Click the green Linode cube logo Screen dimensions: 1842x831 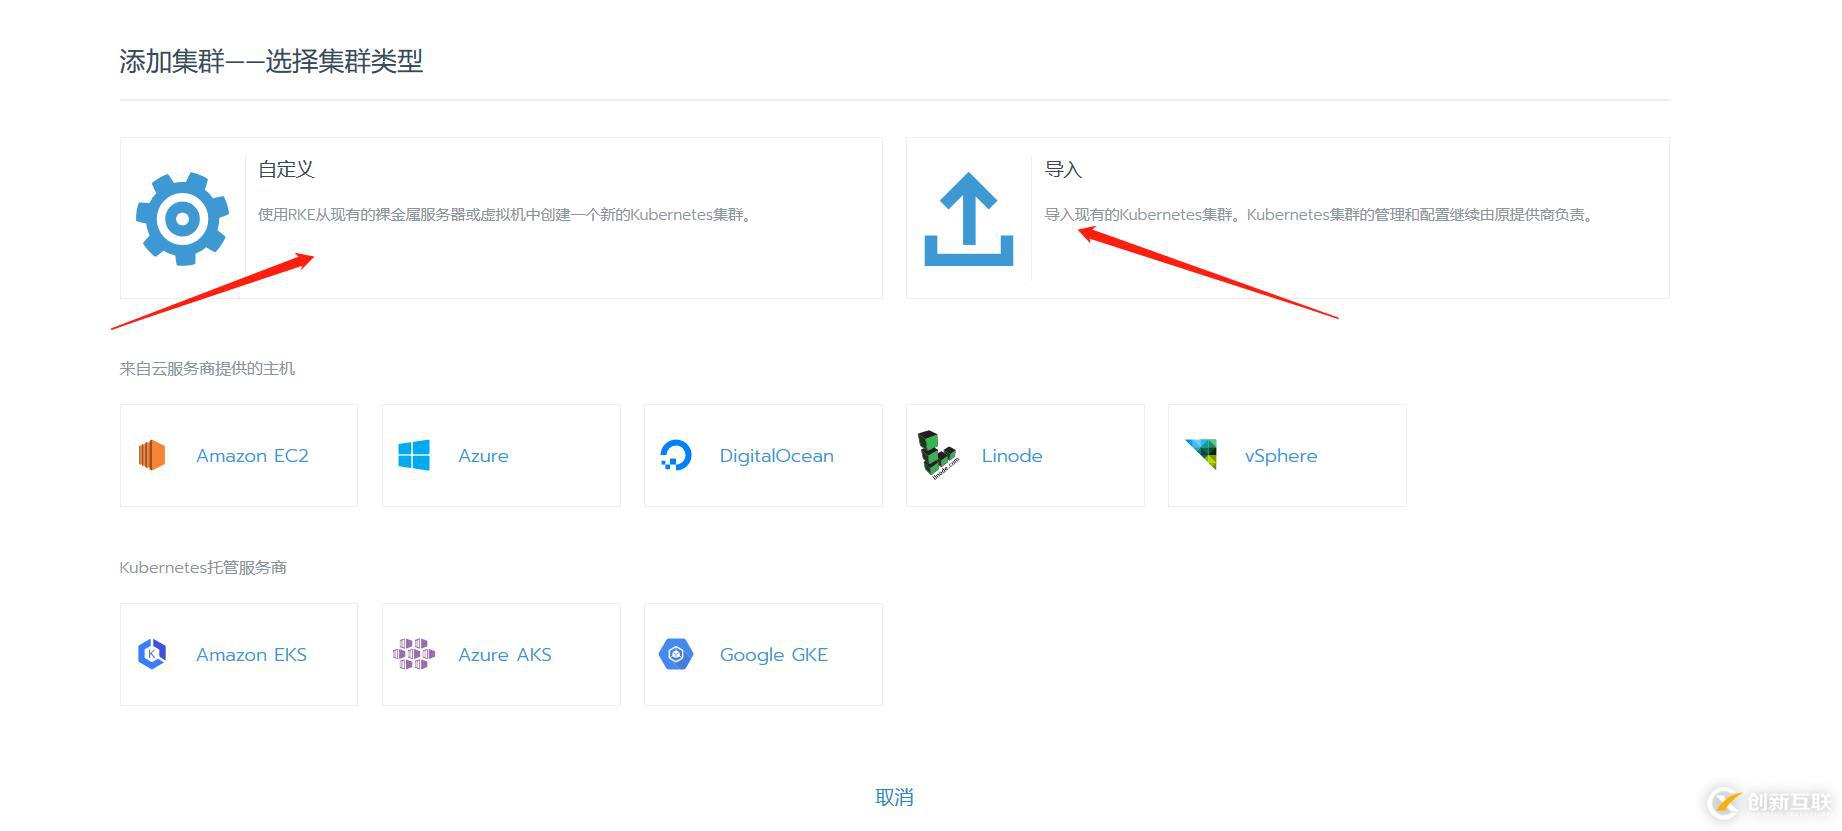point(938,455)
